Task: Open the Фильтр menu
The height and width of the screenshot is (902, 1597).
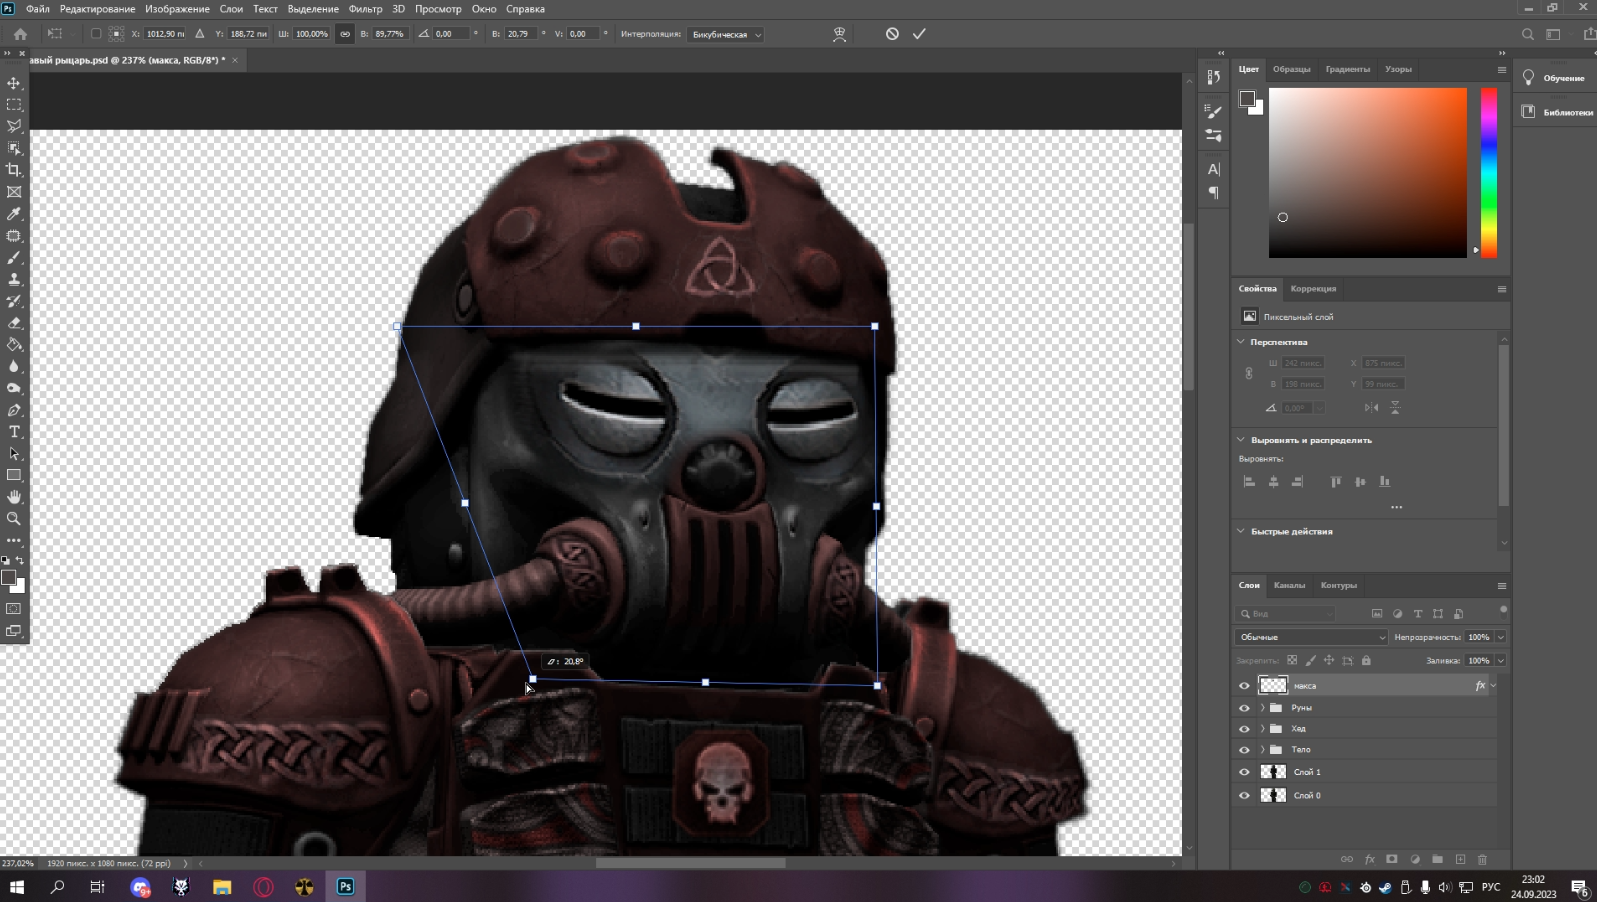Action: (x=365, y=9)
